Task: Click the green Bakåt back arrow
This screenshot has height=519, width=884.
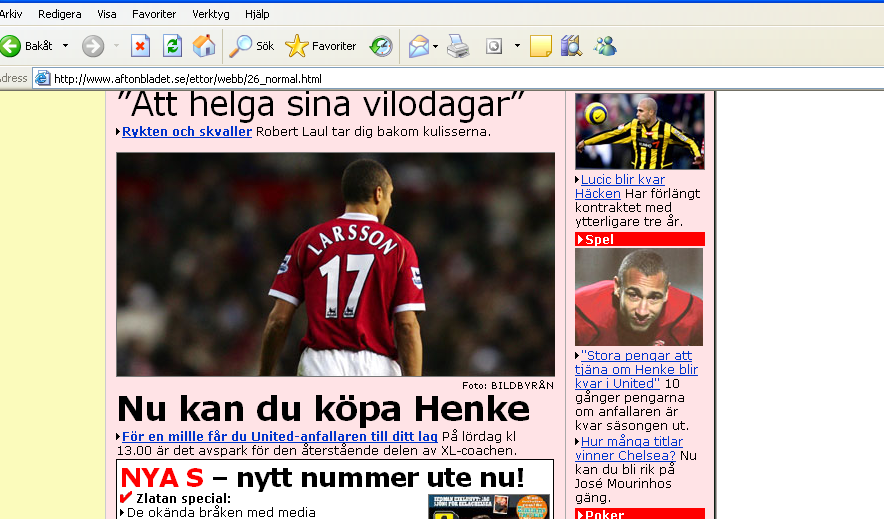Action: pos(10,46)
